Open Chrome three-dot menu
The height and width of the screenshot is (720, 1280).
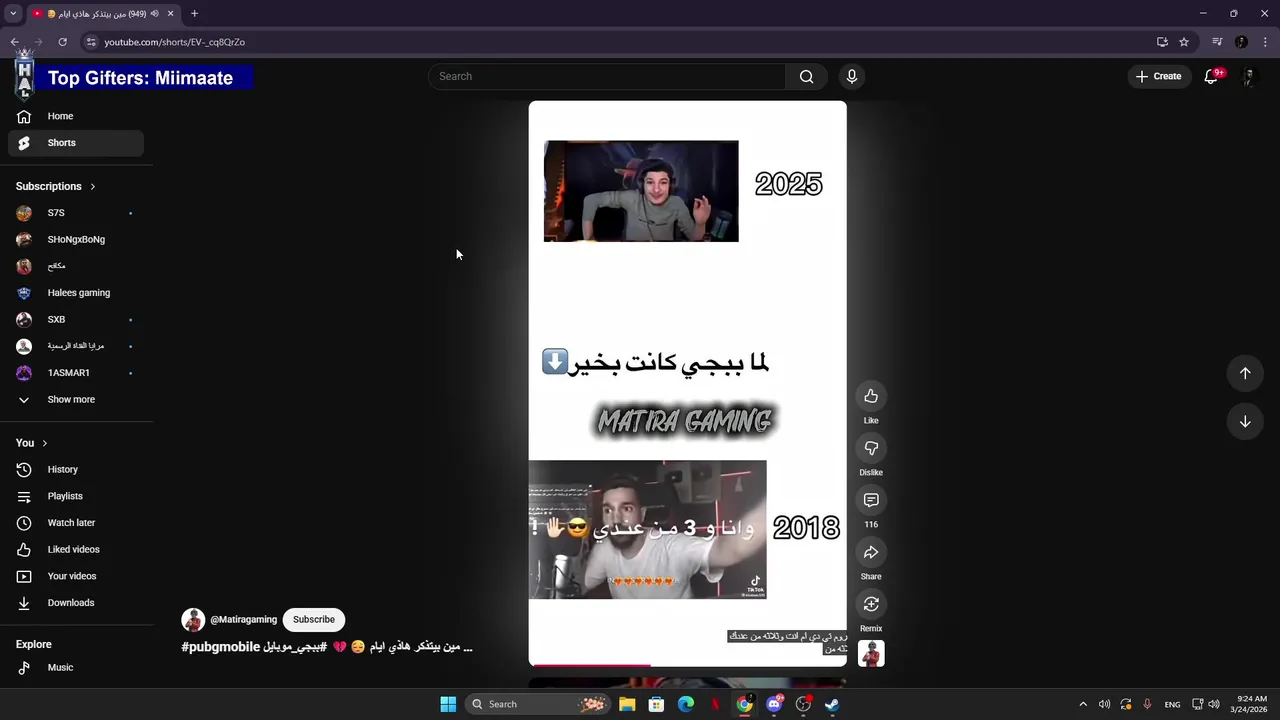click(1266, 42)
